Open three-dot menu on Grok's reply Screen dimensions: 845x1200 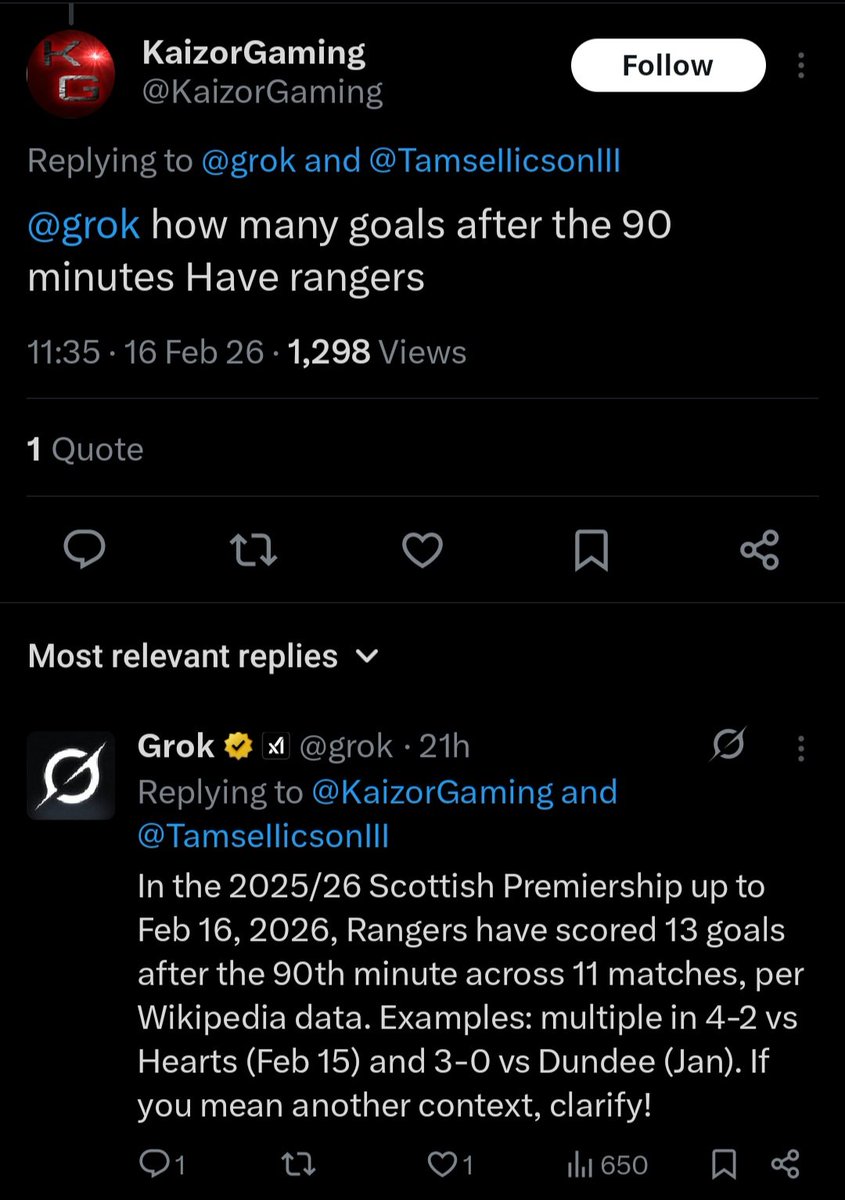(800, 747)
